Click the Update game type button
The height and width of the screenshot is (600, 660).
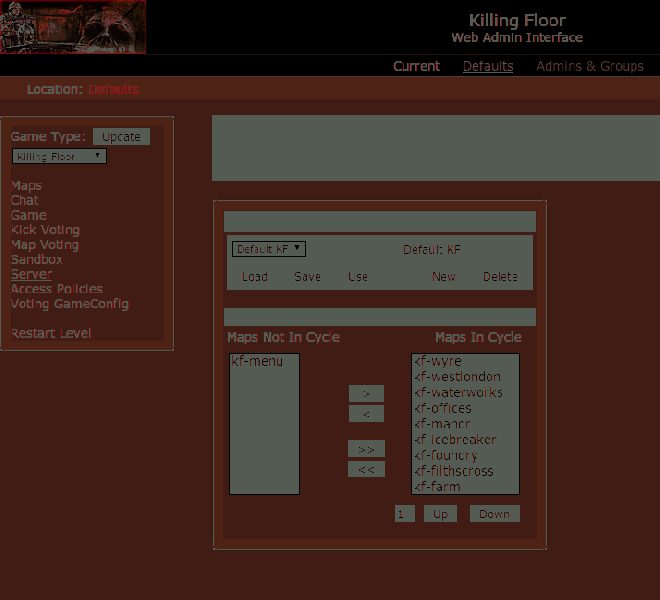point(121,137)
